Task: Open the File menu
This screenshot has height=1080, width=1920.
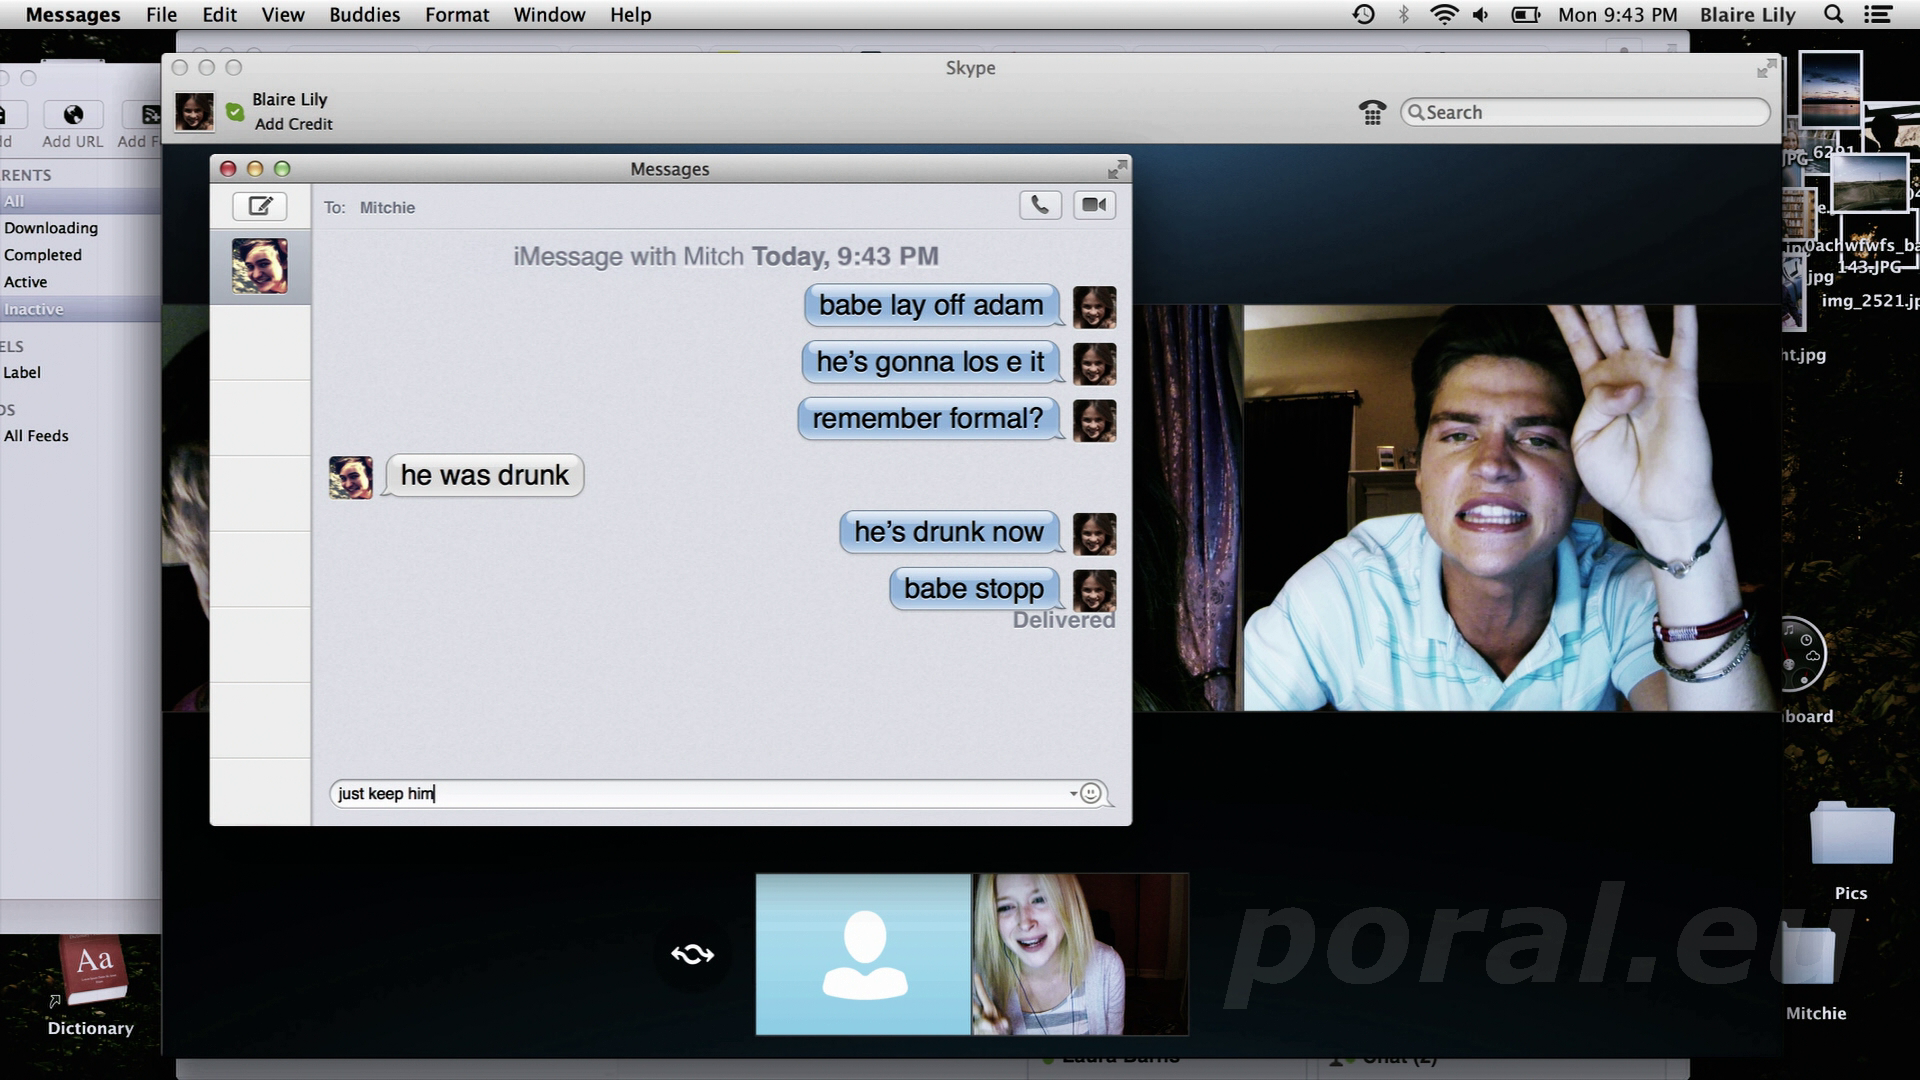Action: point(161,15)
